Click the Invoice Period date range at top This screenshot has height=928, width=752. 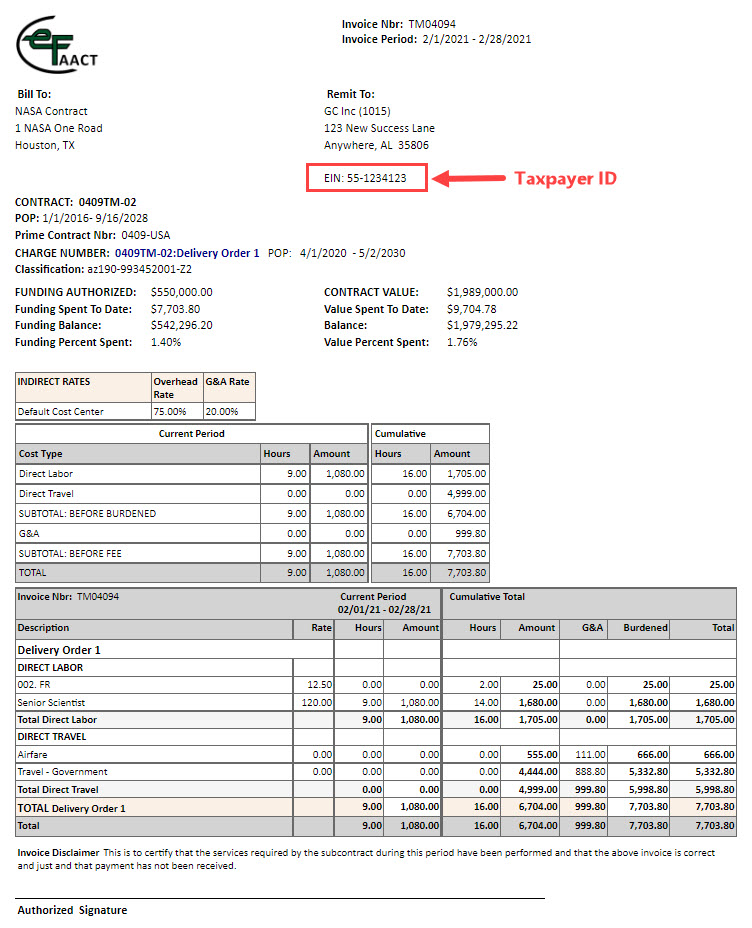point(475,40)
